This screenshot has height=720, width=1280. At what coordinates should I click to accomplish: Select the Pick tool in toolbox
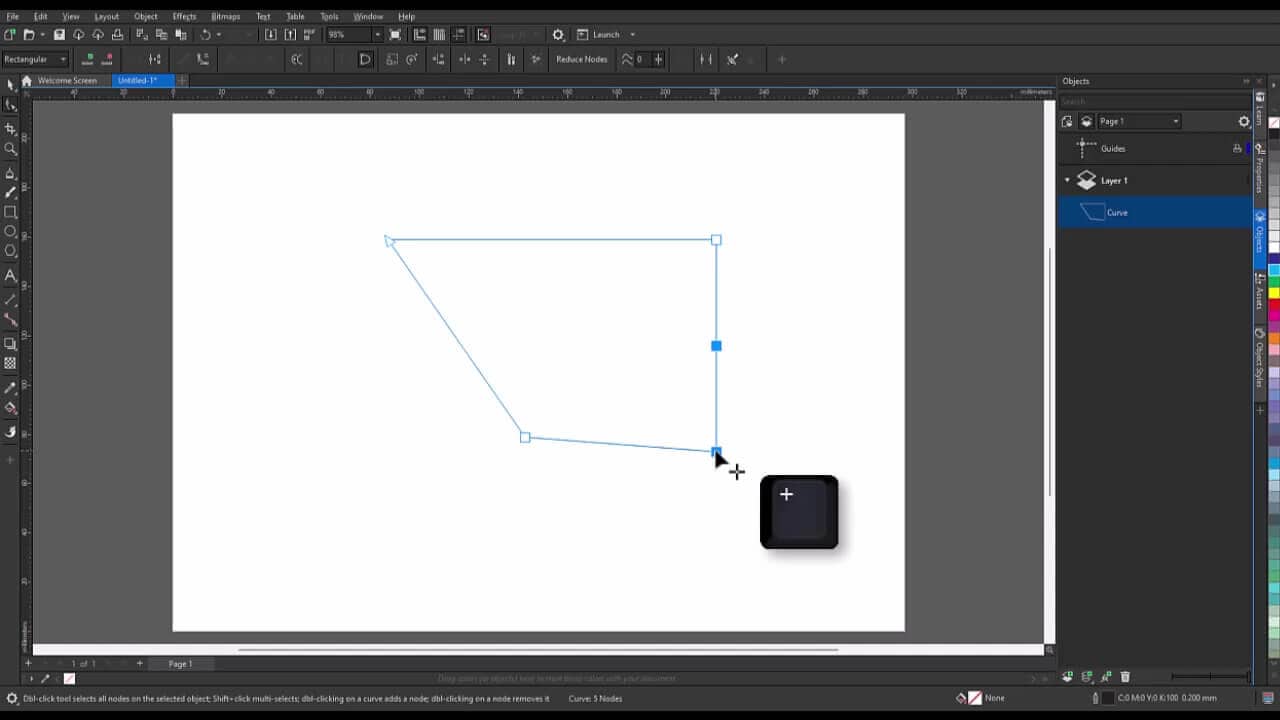(x=11, y=85)
